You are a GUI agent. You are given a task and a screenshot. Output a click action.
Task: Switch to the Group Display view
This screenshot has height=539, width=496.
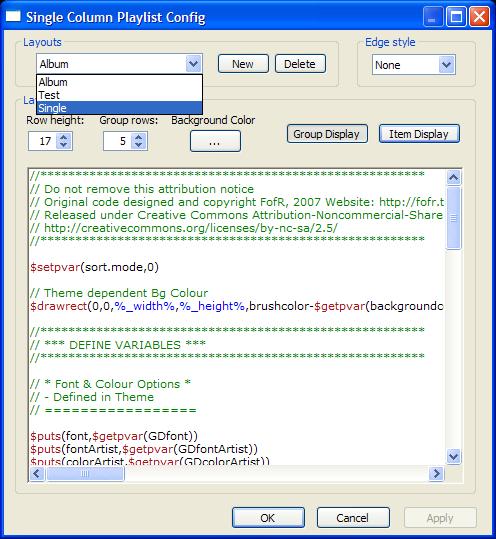(327, 134)
